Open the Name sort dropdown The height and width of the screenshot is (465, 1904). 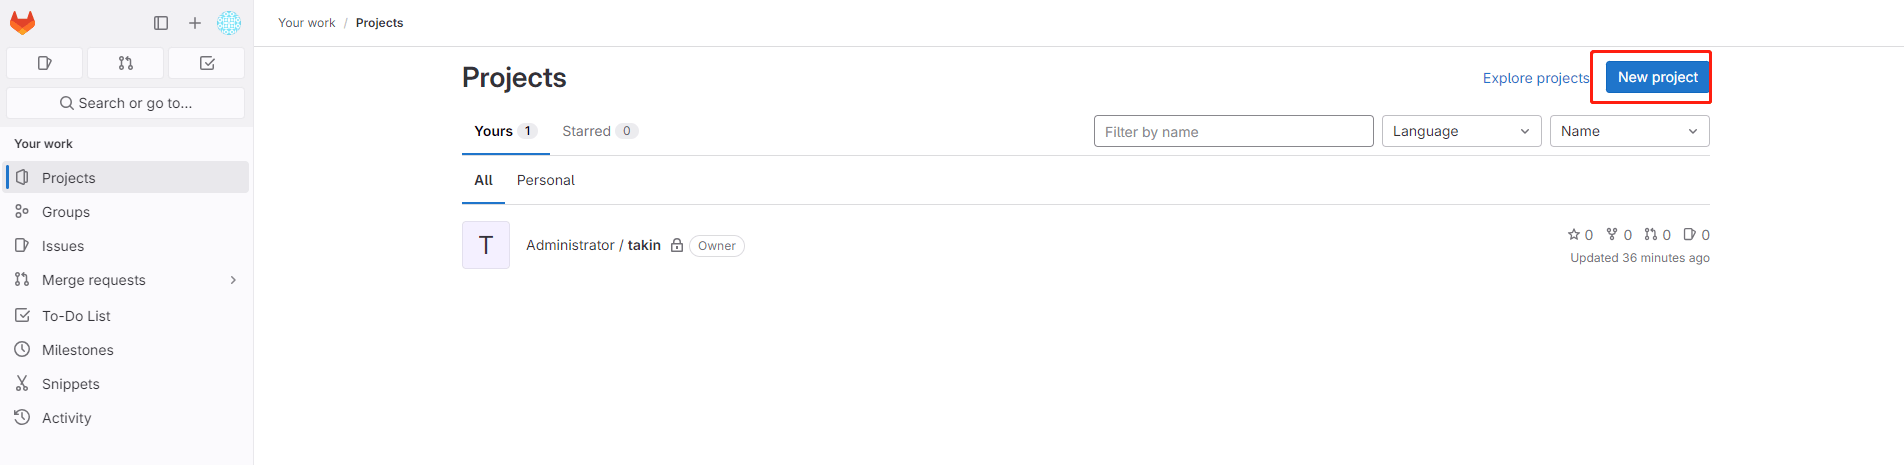[1629, 131]
